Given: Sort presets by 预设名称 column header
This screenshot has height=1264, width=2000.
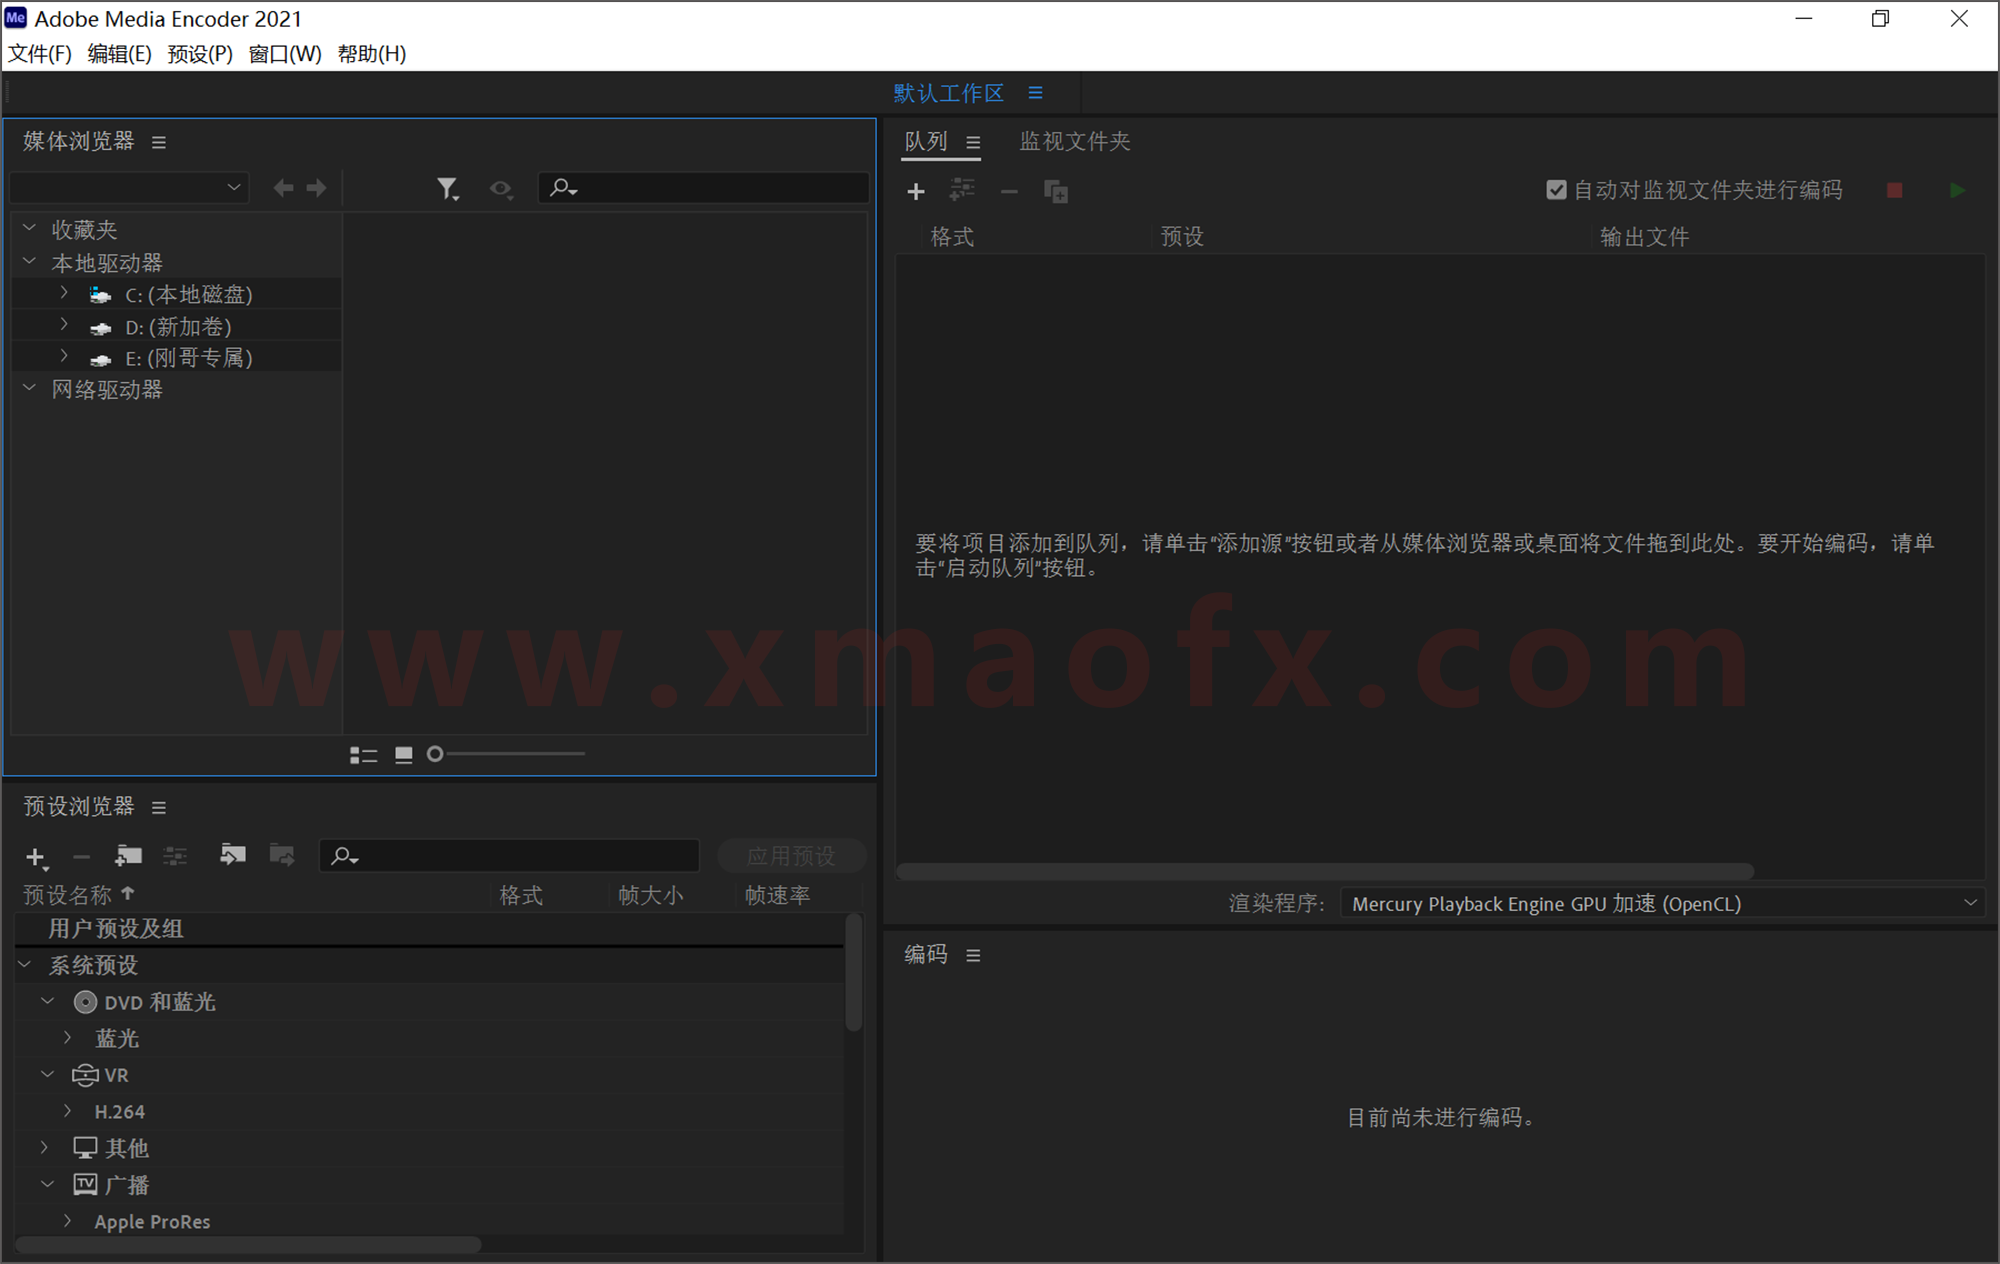Looking at the screenshot, I should click(x=68, y=895).
